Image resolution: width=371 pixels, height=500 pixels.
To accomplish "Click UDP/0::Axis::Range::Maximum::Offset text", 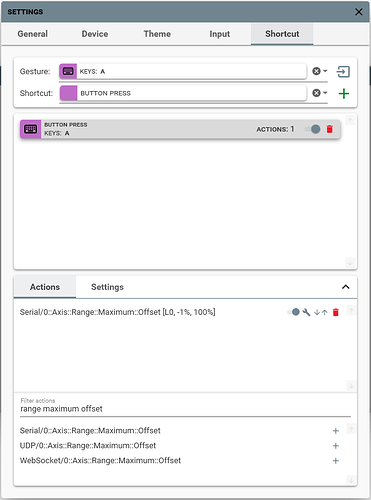I will 88,446.
